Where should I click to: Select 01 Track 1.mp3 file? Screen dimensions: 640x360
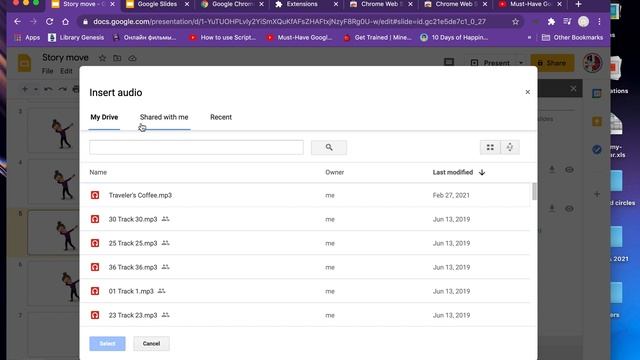pyautogui.click(x=305, y=291)
